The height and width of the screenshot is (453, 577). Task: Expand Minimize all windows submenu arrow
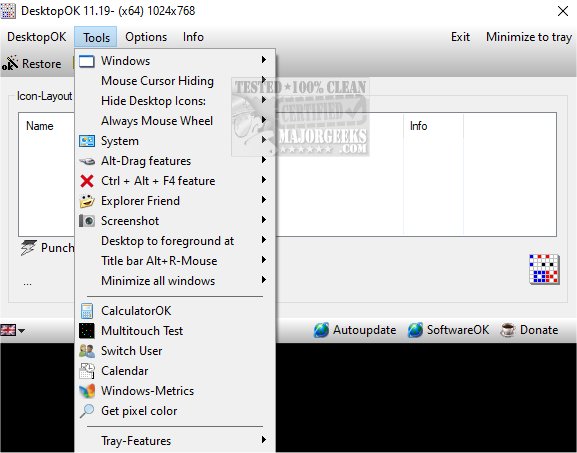(x=263, y=280)
